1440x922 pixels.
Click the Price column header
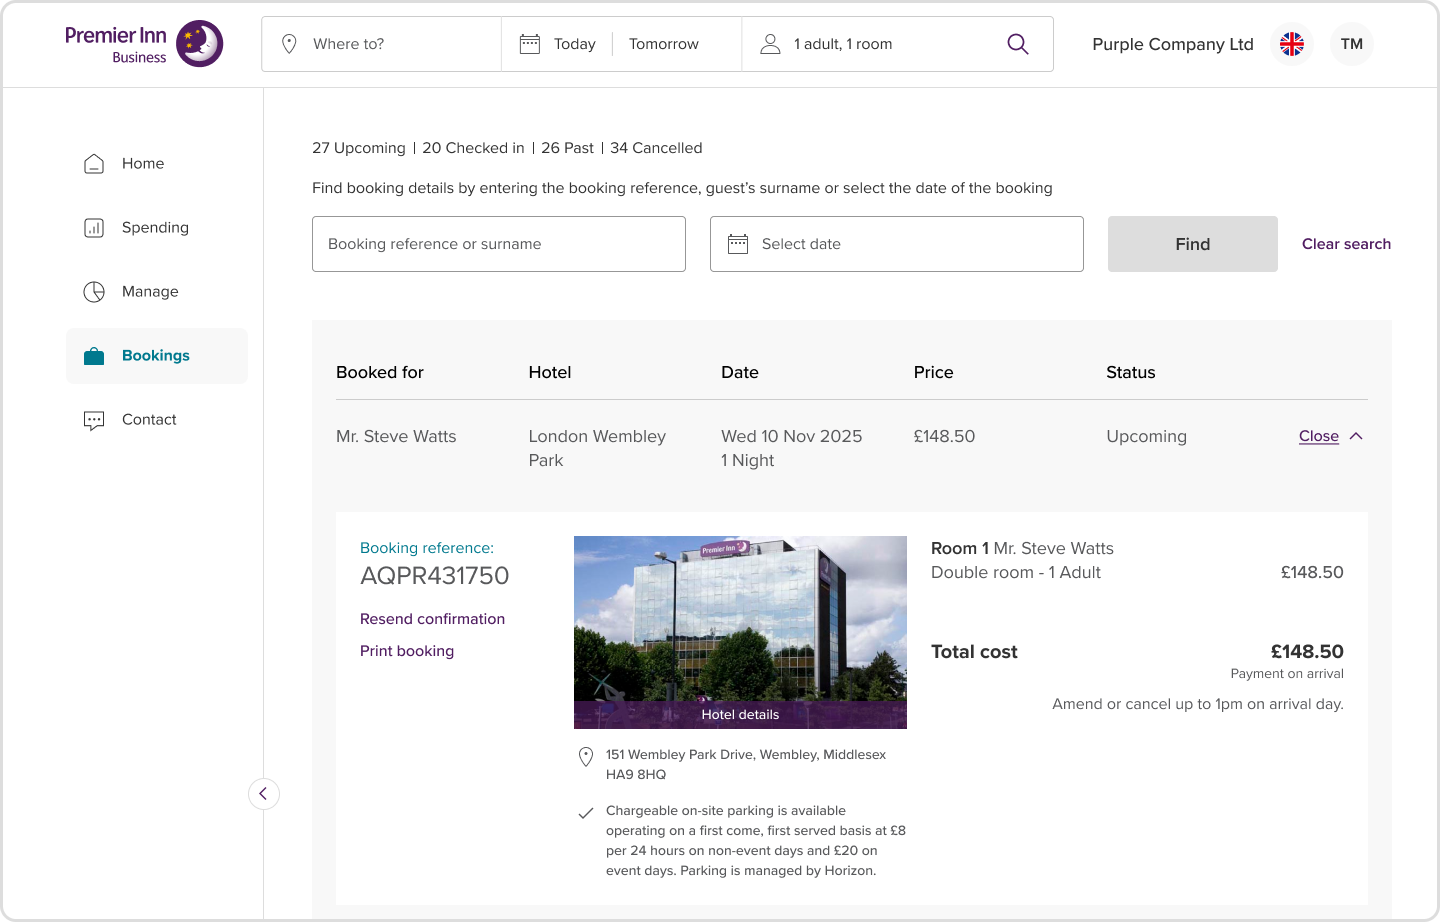point(933,372)
